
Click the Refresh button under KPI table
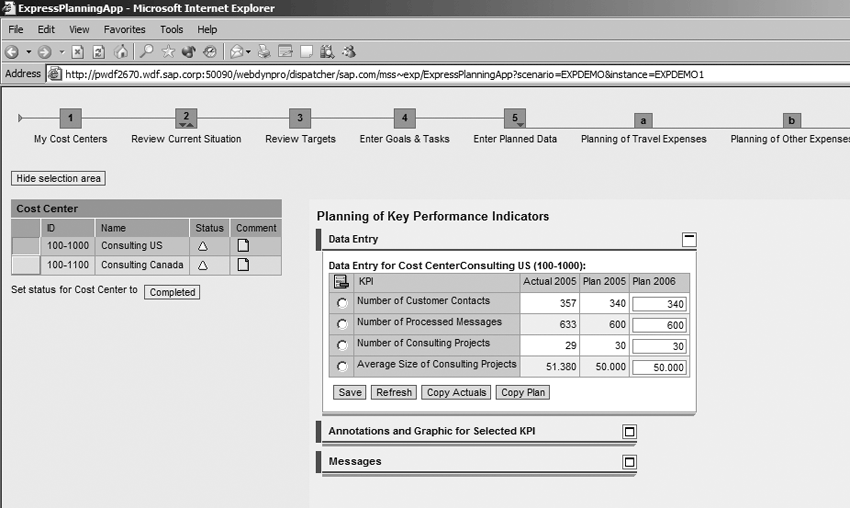click(394, 393)
